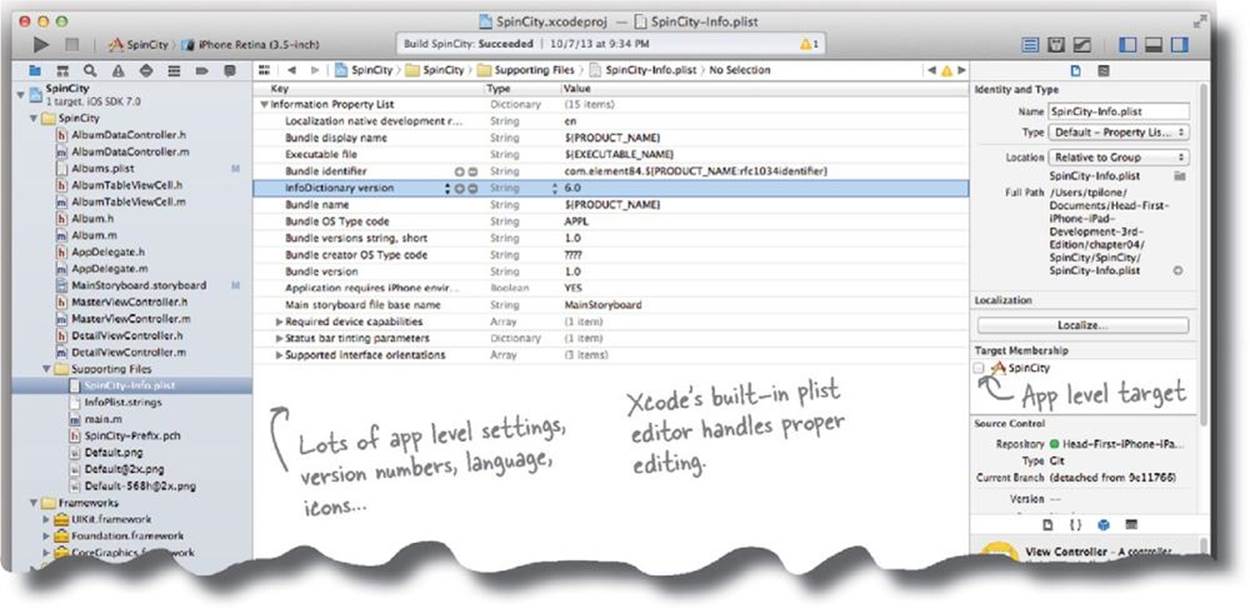1250x608 pixels.
Task: Toggle the Debug area pane
Action: pos(1153,45)
